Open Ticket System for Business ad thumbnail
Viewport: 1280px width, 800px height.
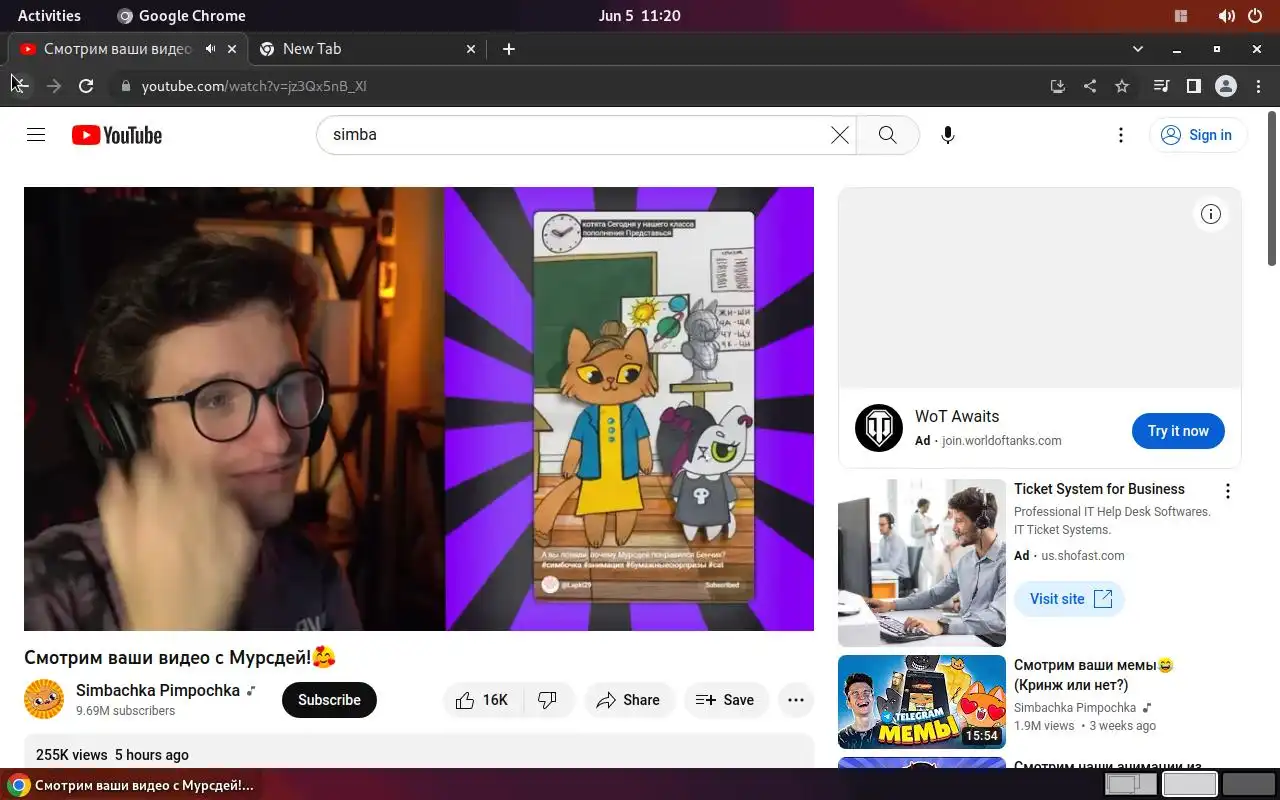[x=922, y=563]
